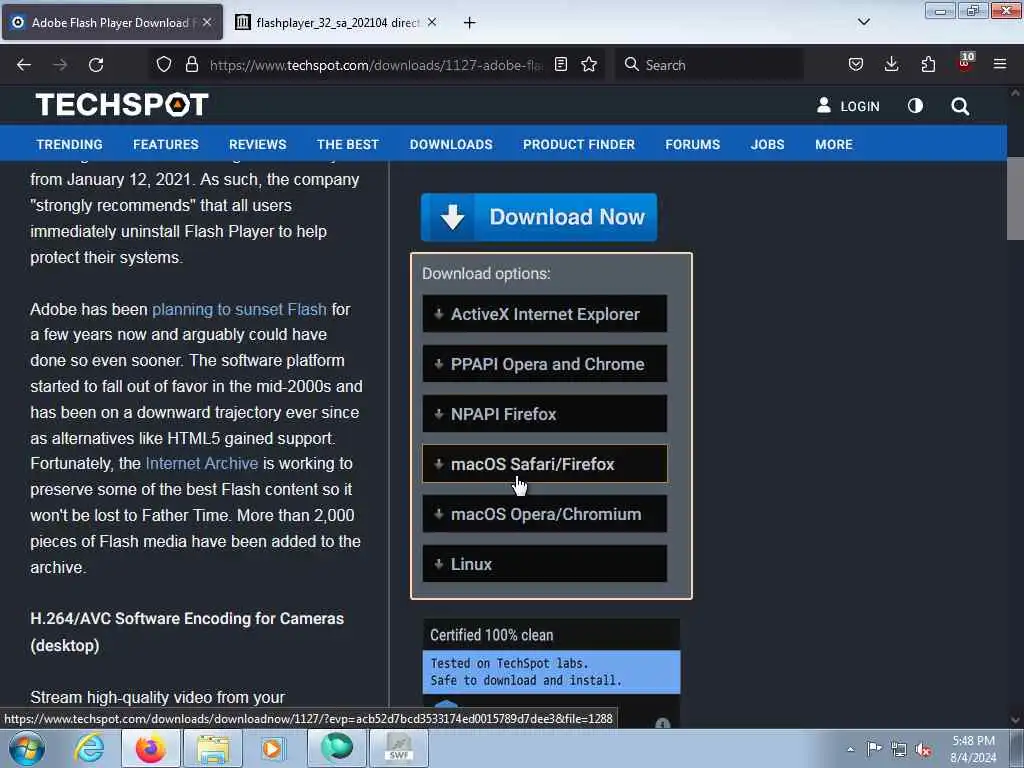Click the green round taskbar app icon
This screenshot has height=768, width=1024.
336,748
